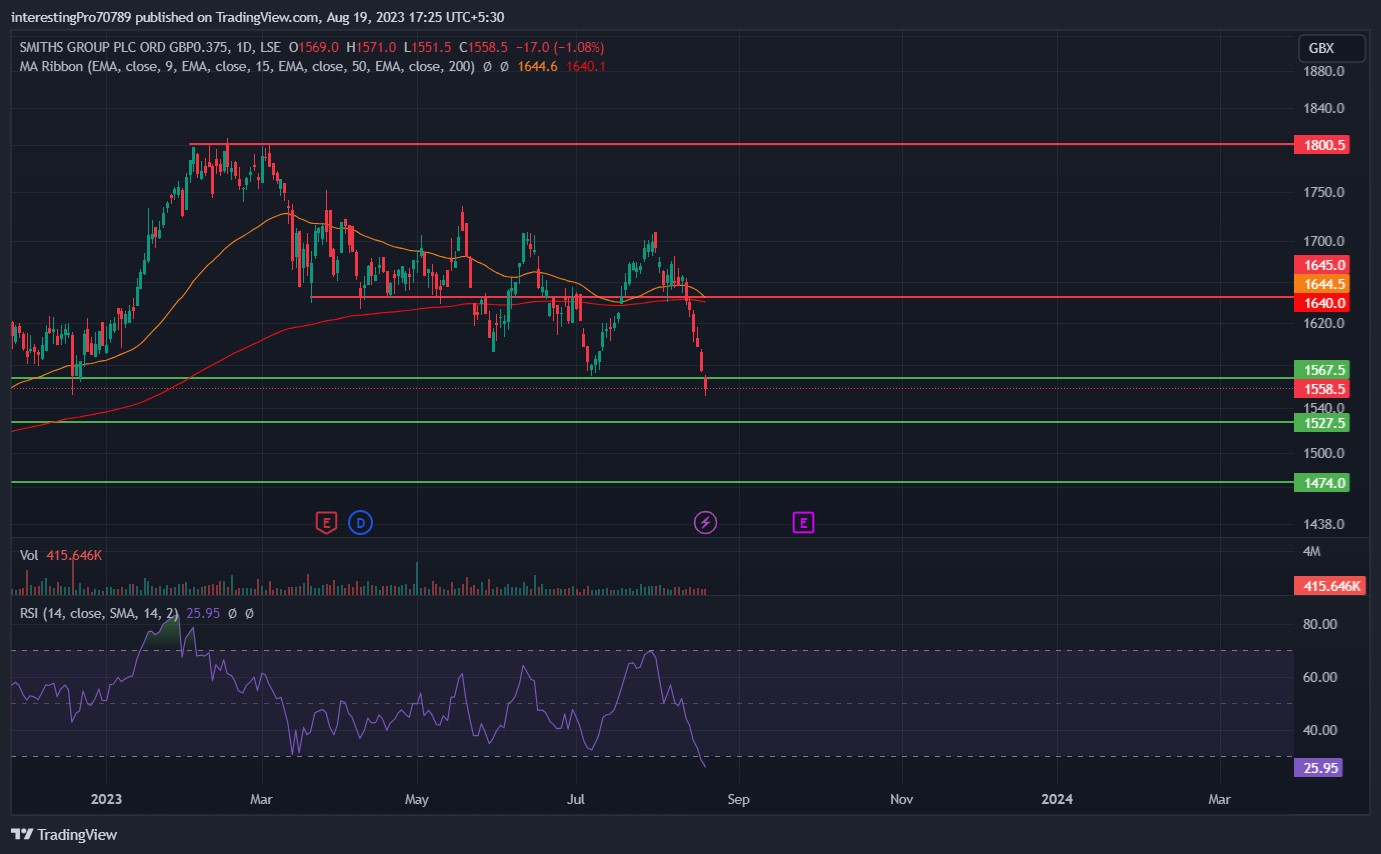Viewport: 1381px width, 854px height.
Task: Select the MA Ribbon indicator legend
Action: tap(249, 66)
